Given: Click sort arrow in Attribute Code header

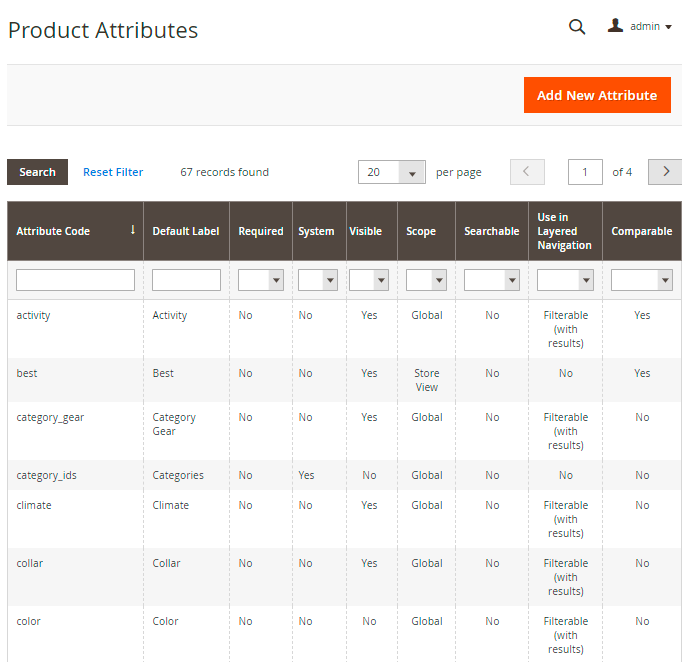Looking at the screenshot, I should (132, 230).
